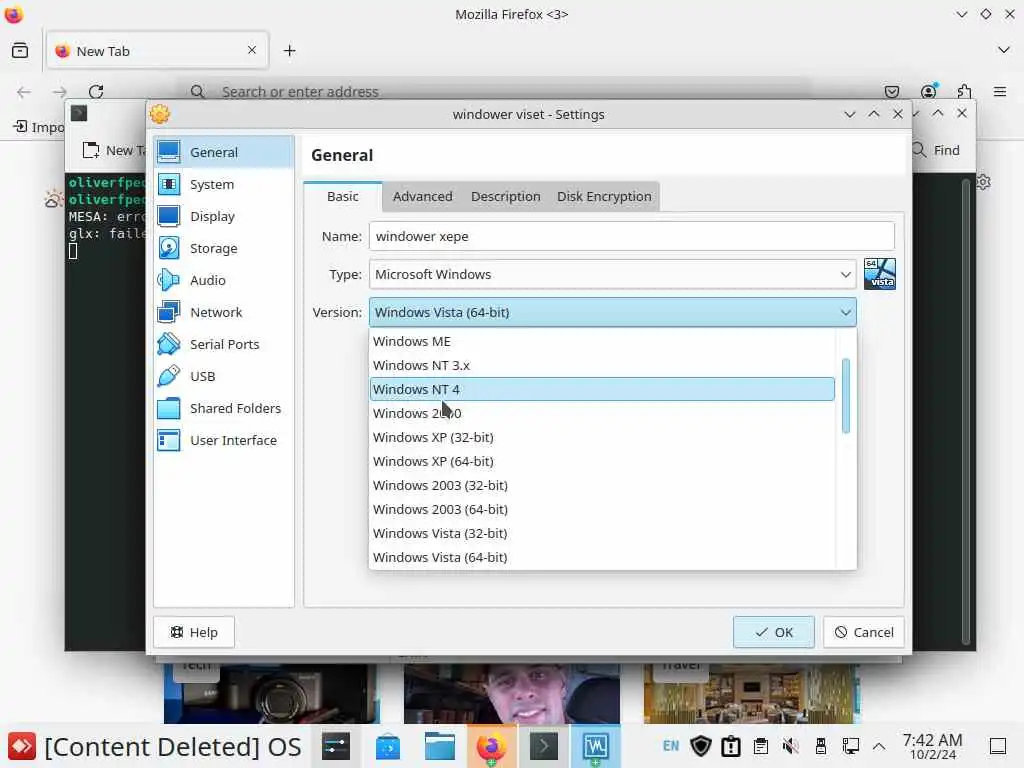Open a new Firefox tab with plus
Screen dimensions: 1024x768
tap(289, 50)
